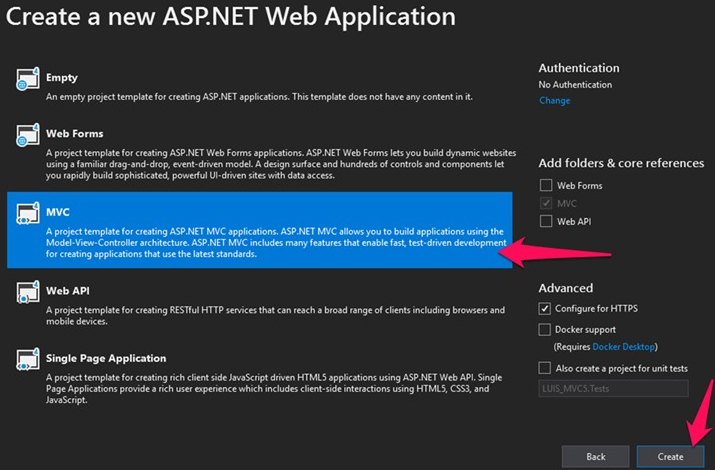Viewport: 715px width, 470px height.
Task: Enable Docker support checkbox
Action: [545, 329]
